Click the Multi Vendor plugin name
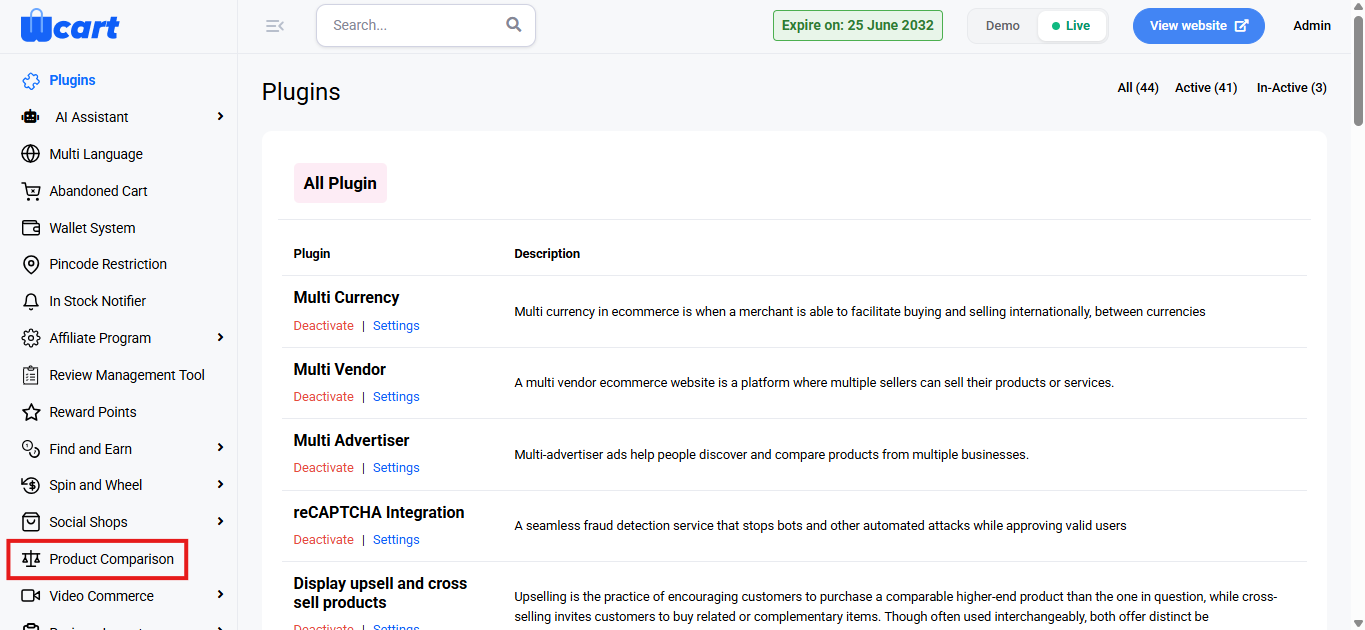1365x630 pixels. pyautogui.click(x=339, y=370)
